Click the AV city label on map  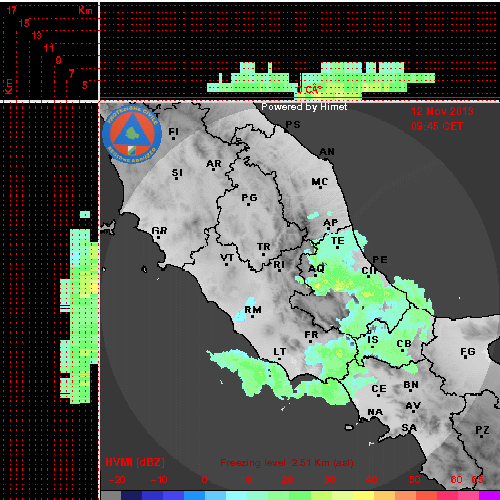413,406
